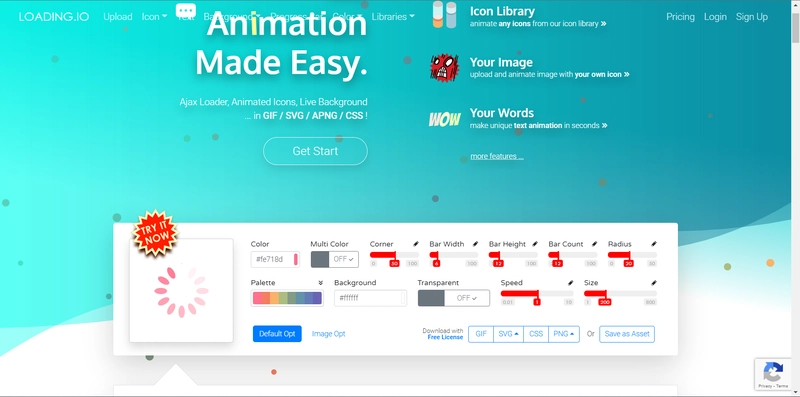Click the Icon Library bottles icon
Image resolution: width=800 pixels, height=397 pixels.
tap(444, 15)
